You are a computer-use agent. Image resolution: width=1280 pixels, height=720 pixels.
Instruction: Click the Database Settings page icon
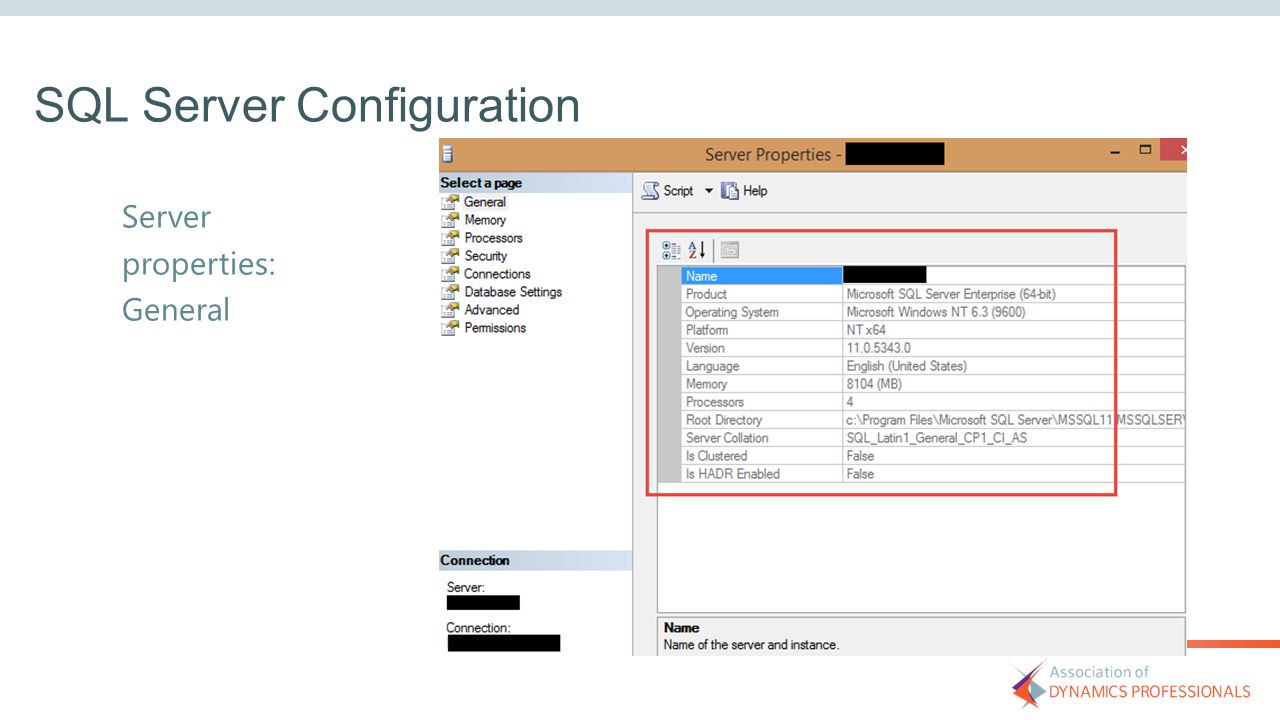point(450,292)
